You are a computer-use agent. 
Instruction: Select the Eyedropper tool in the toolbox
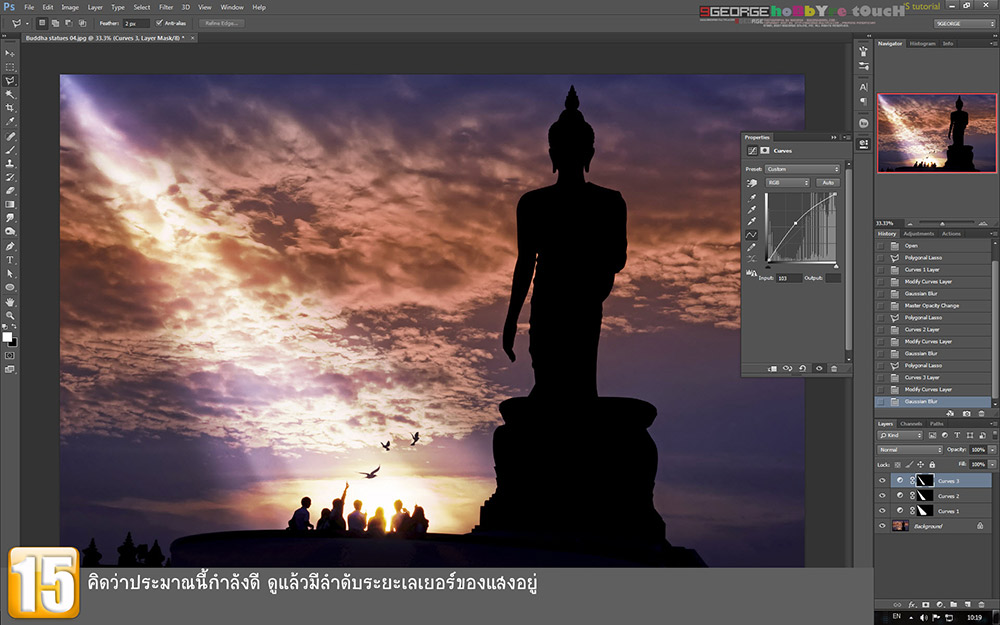(x=10, y=121)
